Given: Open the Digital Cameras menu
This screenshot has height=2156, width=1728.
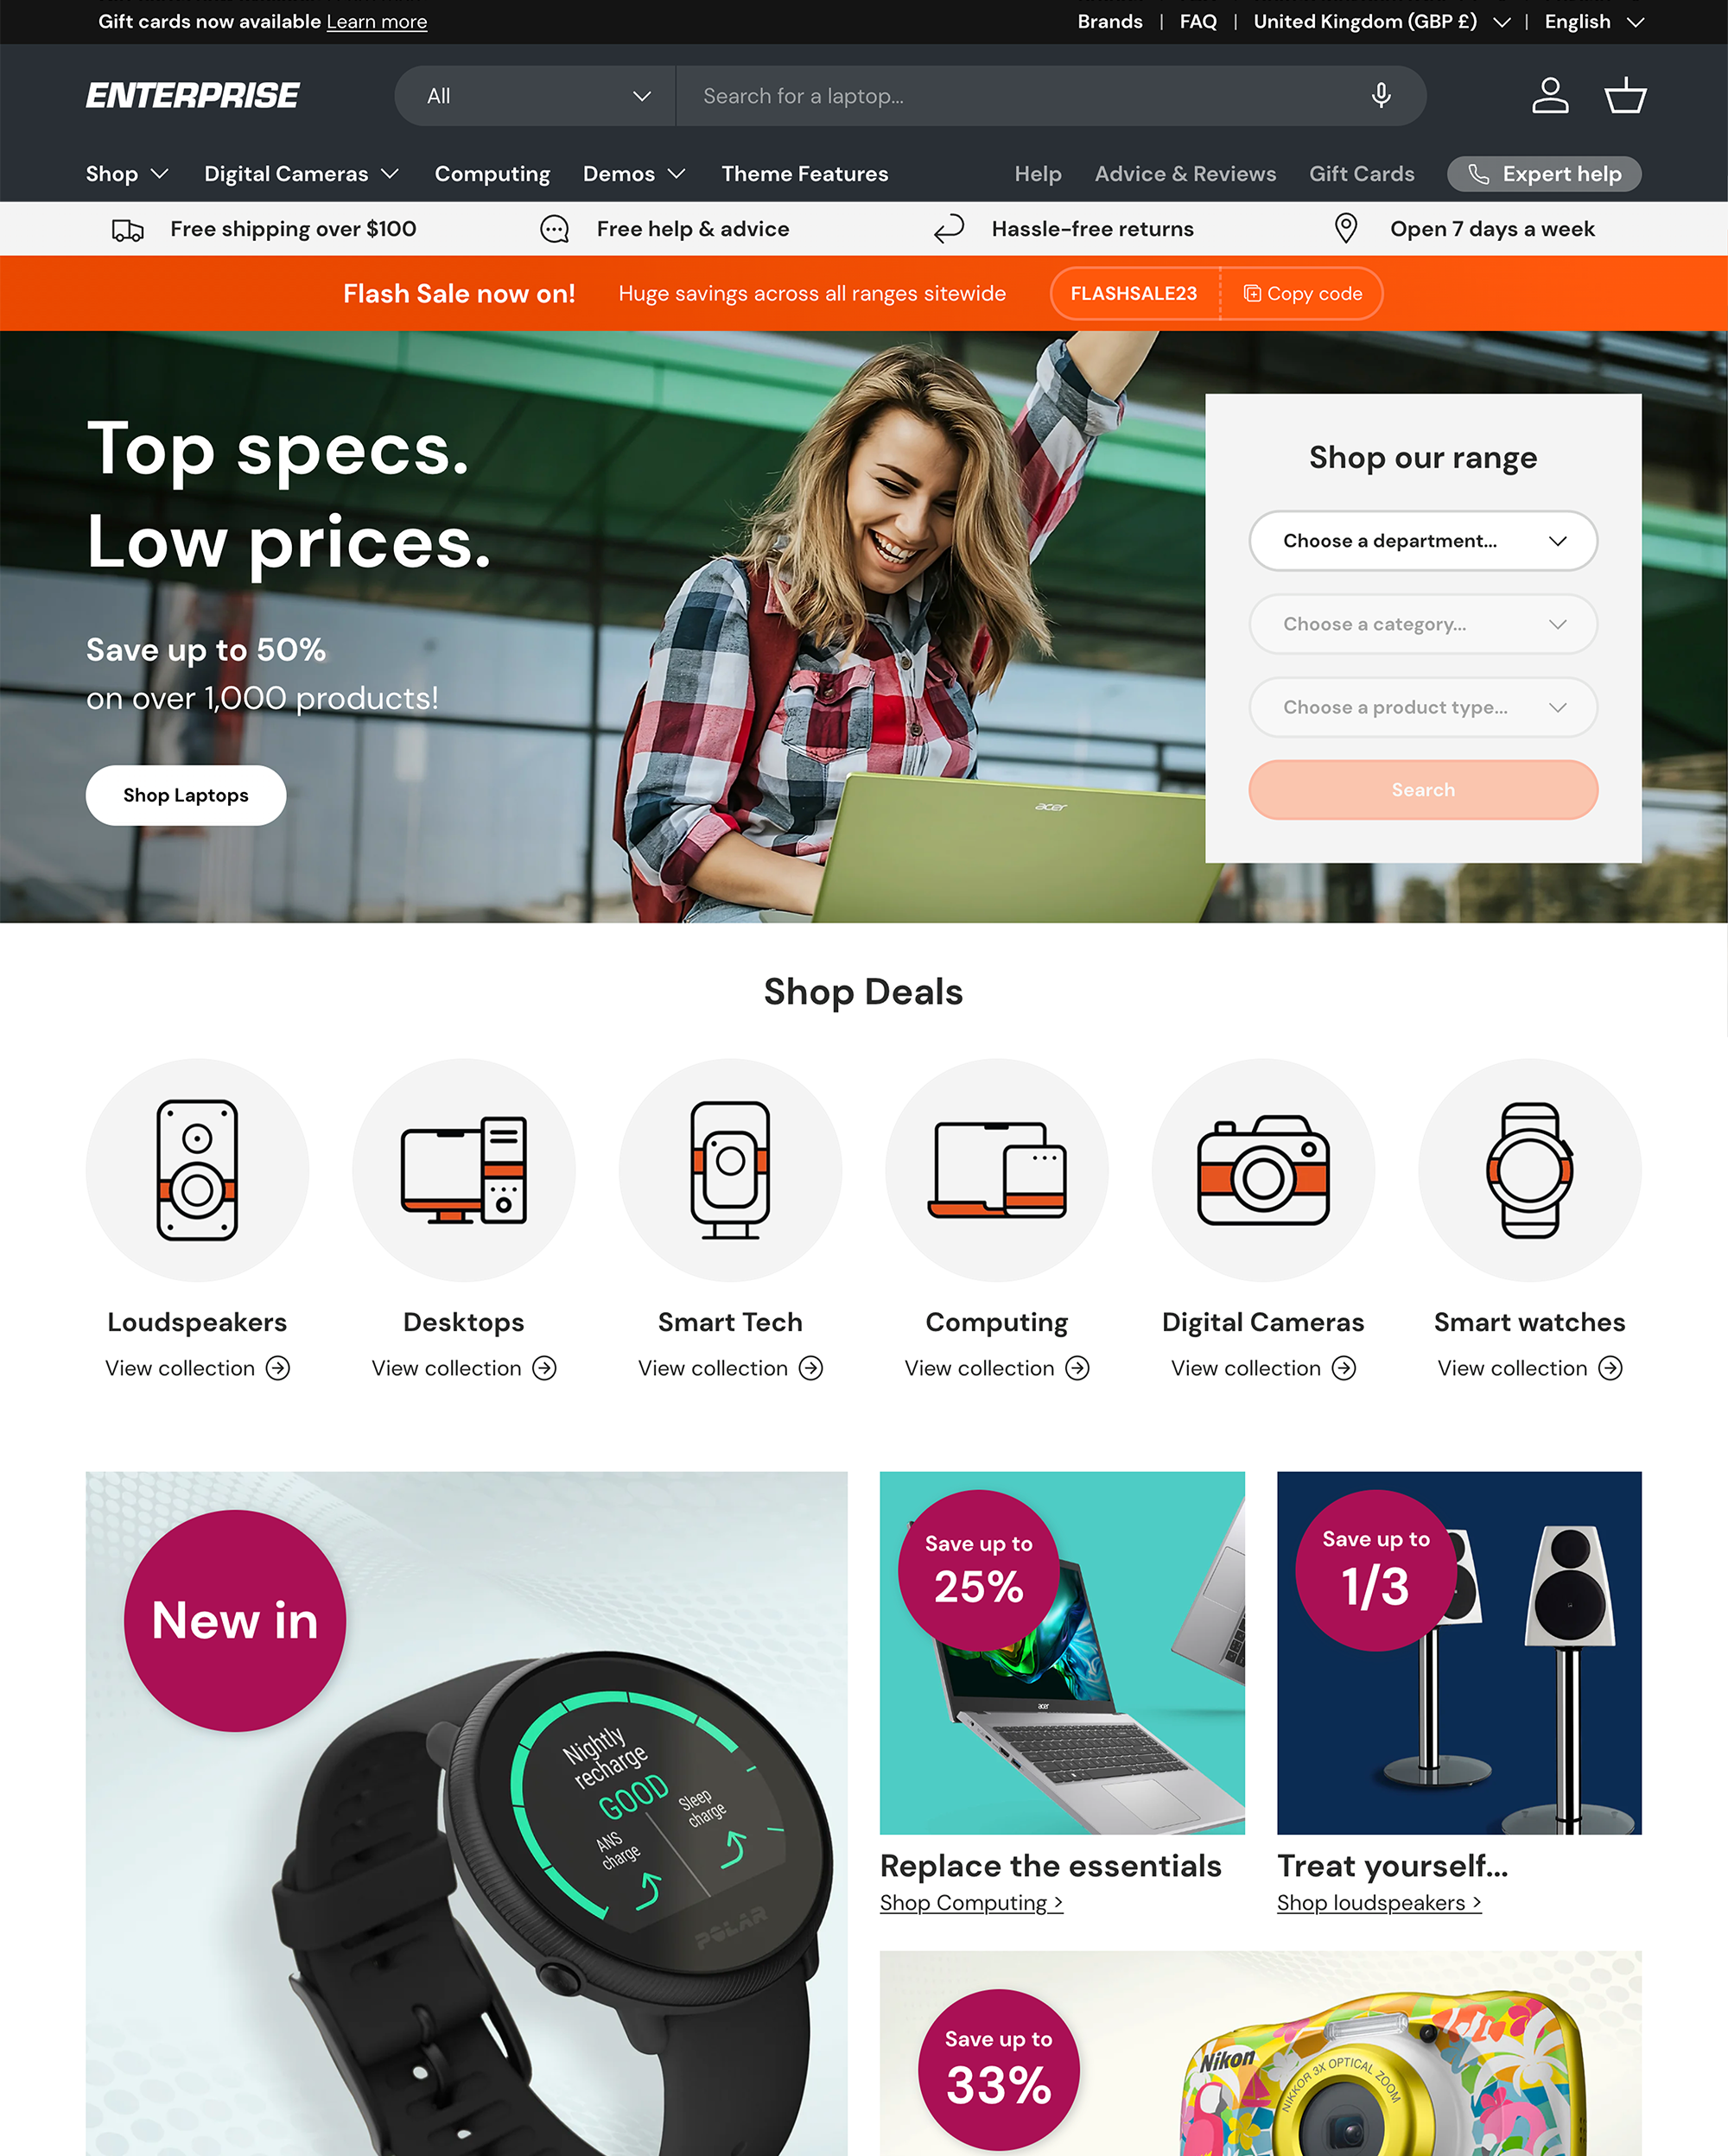Looking at the screenshot, I should [x=300, y=173].
